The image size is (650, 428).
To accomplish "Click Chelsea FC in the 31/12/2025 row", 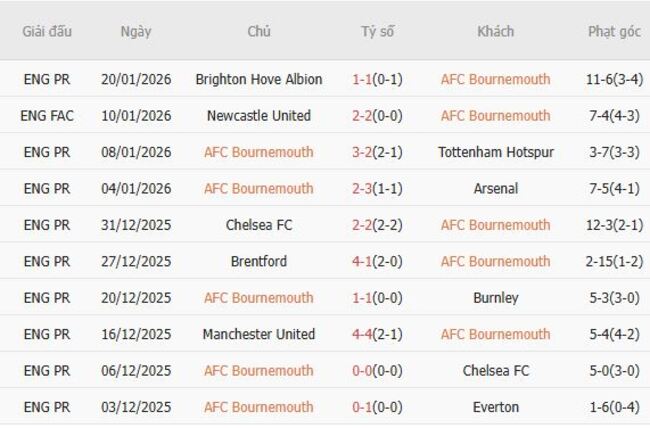I will pyautogui.click(x=259, y=225).
